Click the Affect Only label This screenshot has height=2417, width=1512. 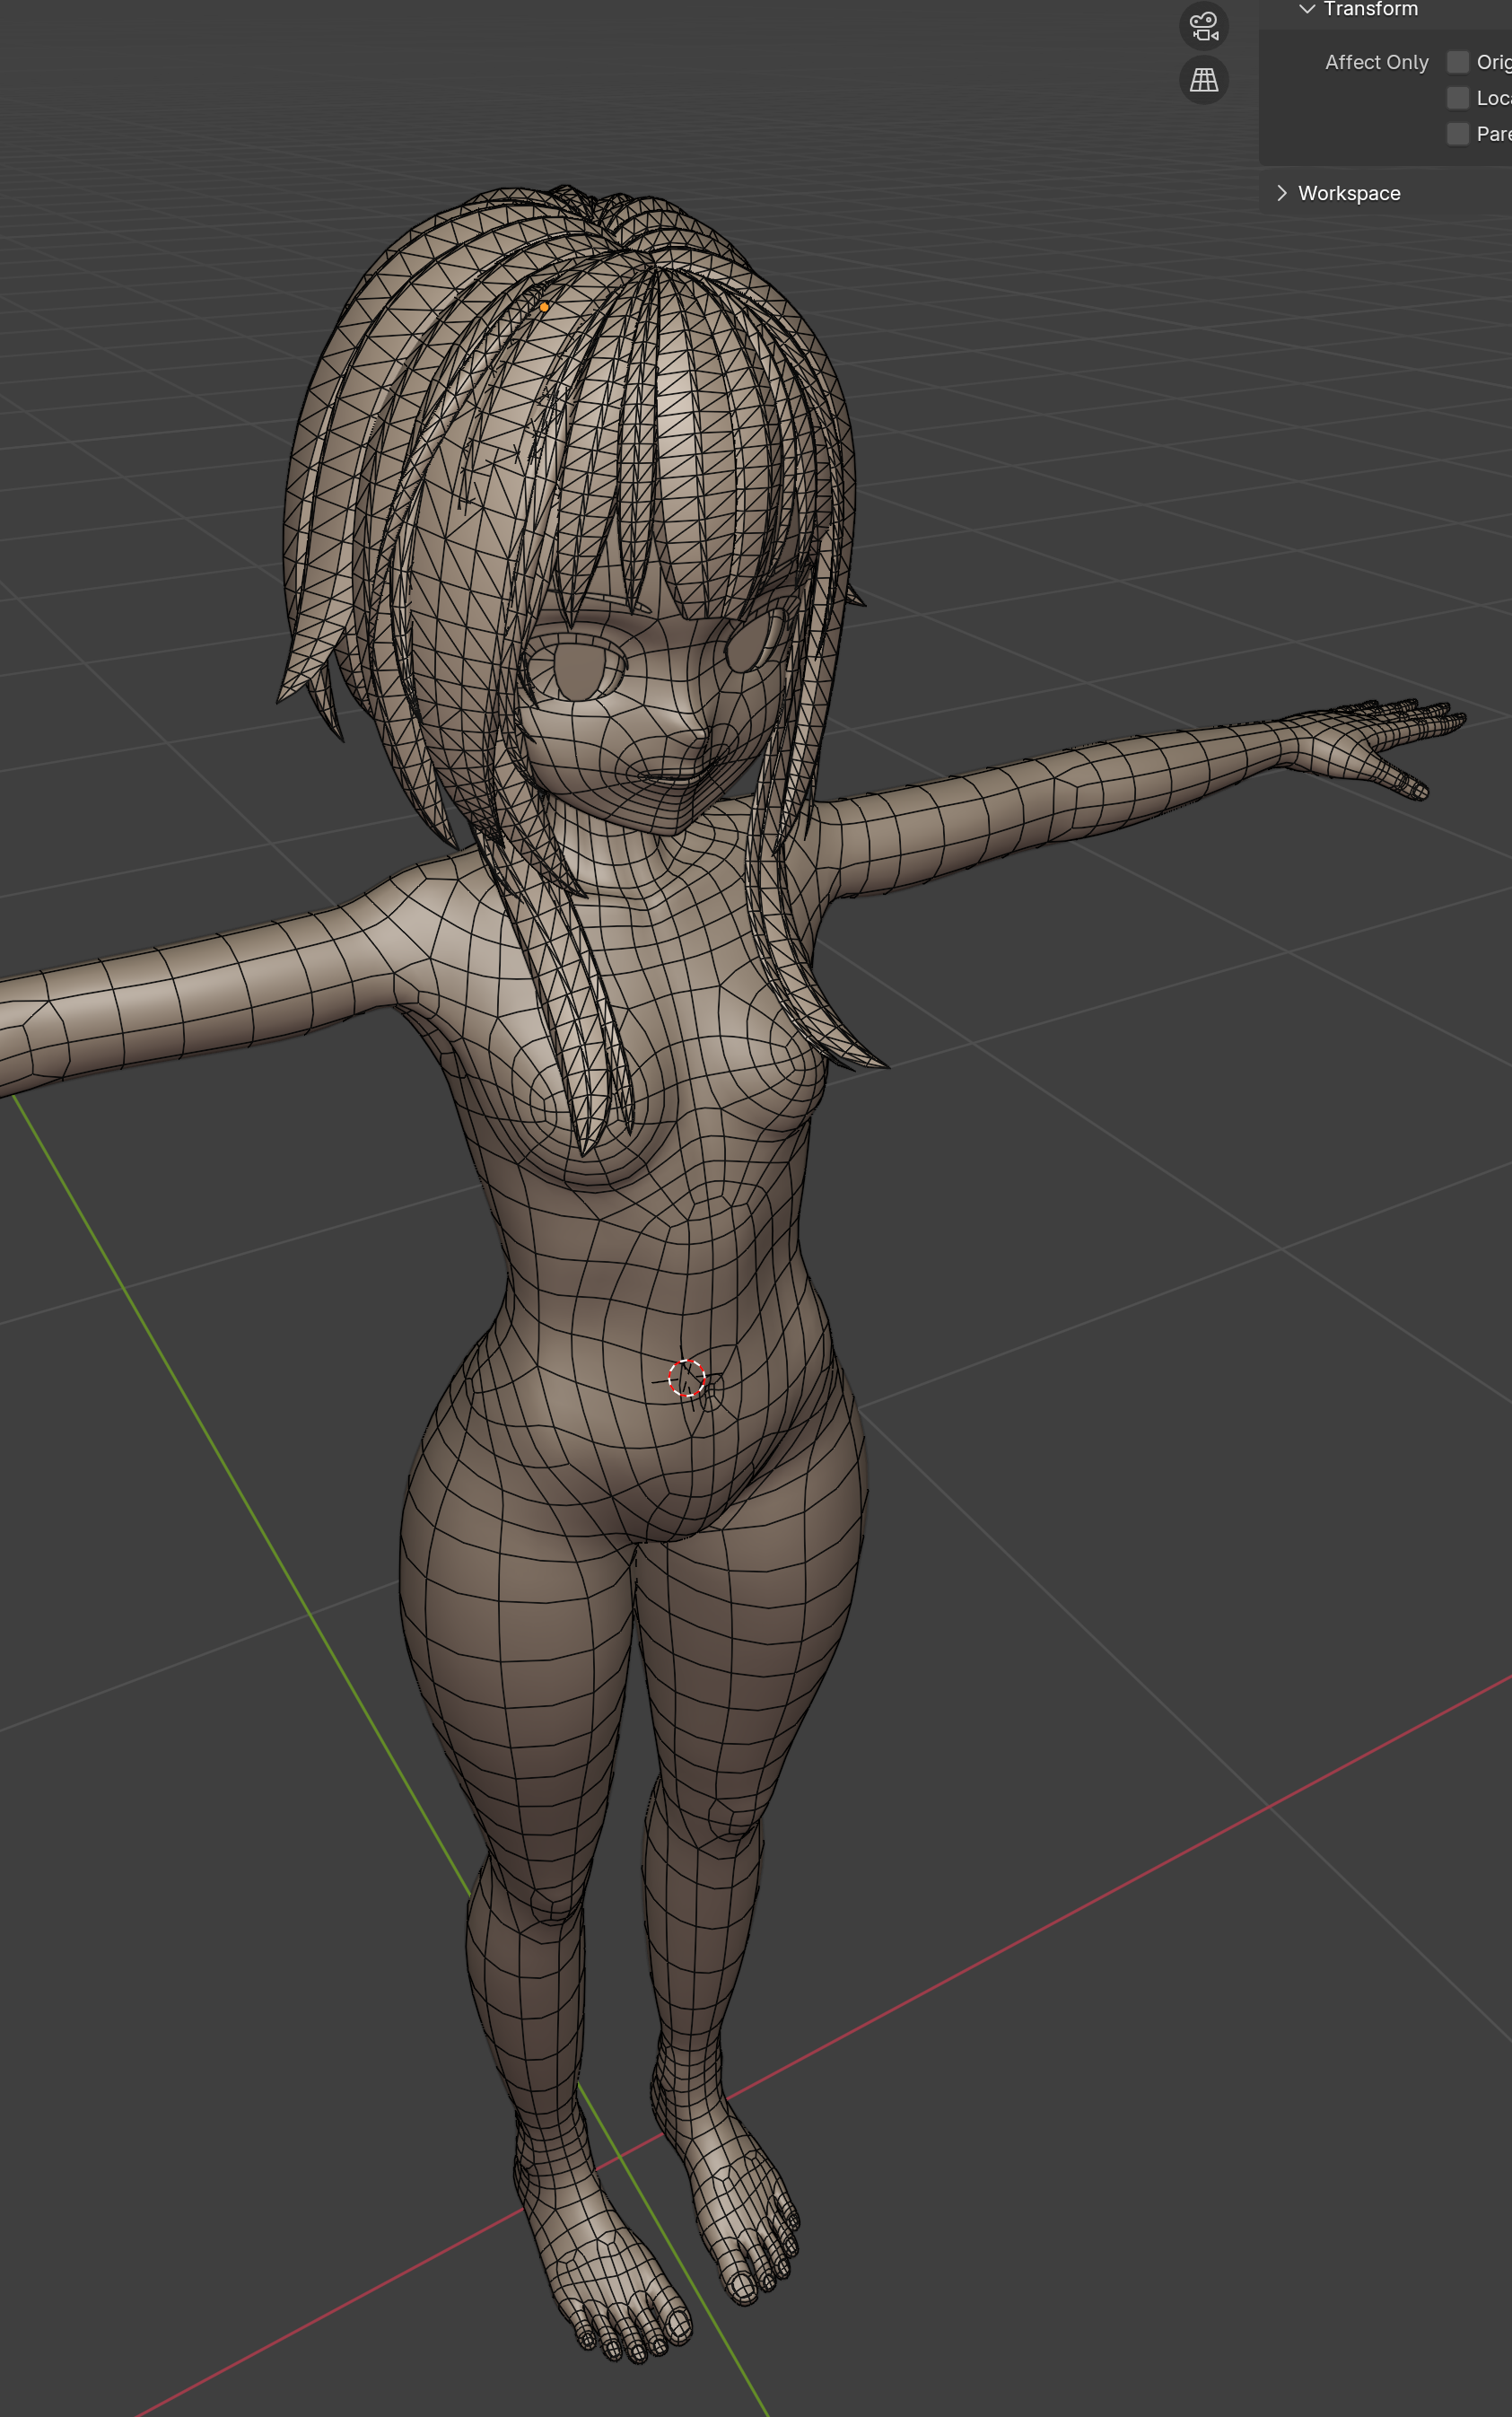[x=1376, y=62]
